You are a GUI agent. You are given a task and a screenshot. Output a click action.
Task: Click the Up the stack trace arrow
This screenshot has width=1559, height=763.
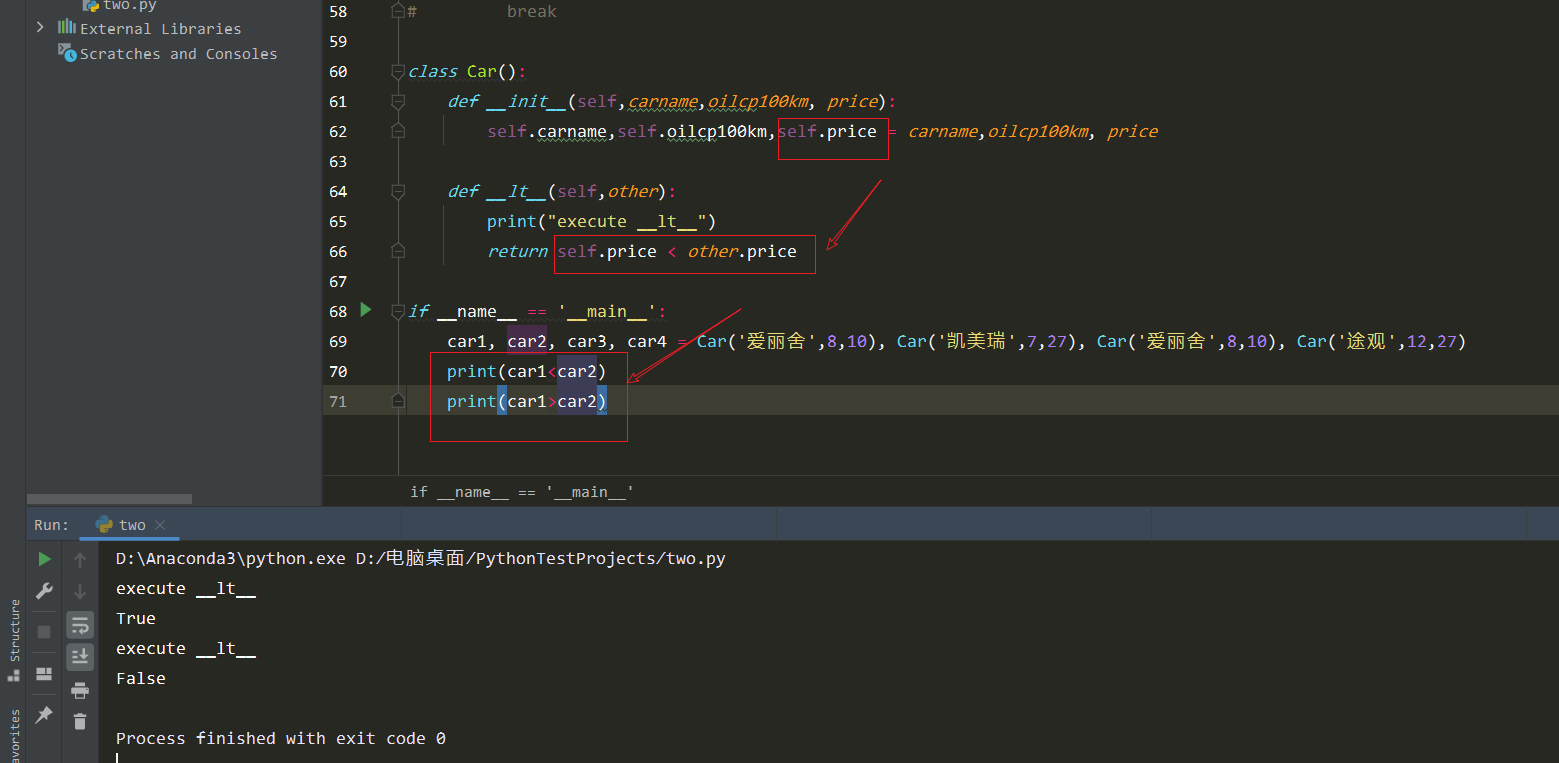[x=80, y=560]
